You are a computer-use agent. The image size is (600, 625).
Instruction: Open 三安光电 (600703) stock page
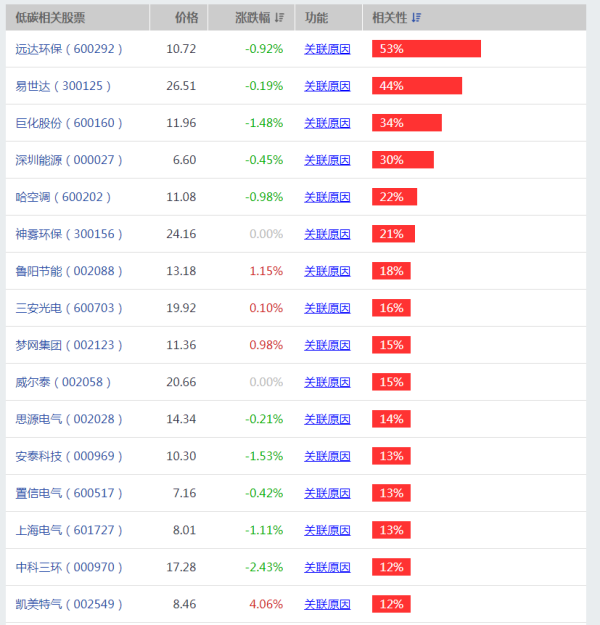pyautogui.click(x=69, y=309)
